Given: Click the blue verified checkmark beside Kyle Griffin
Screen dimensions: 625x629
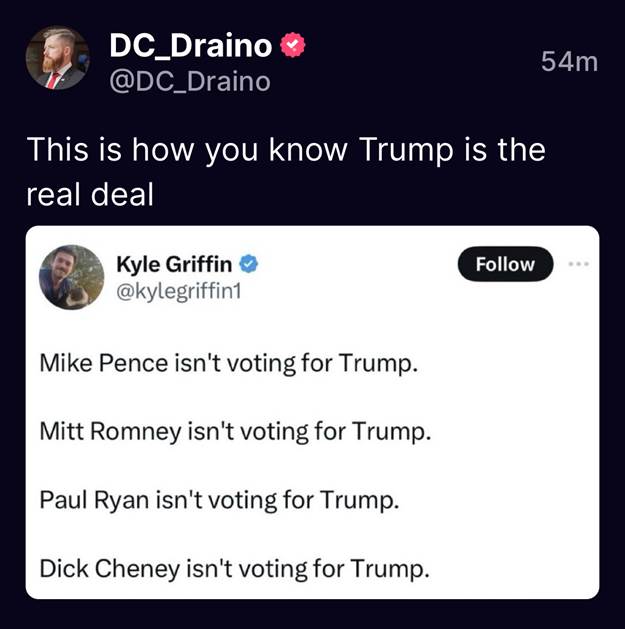Looking at the screenshot, I should 250,264.
